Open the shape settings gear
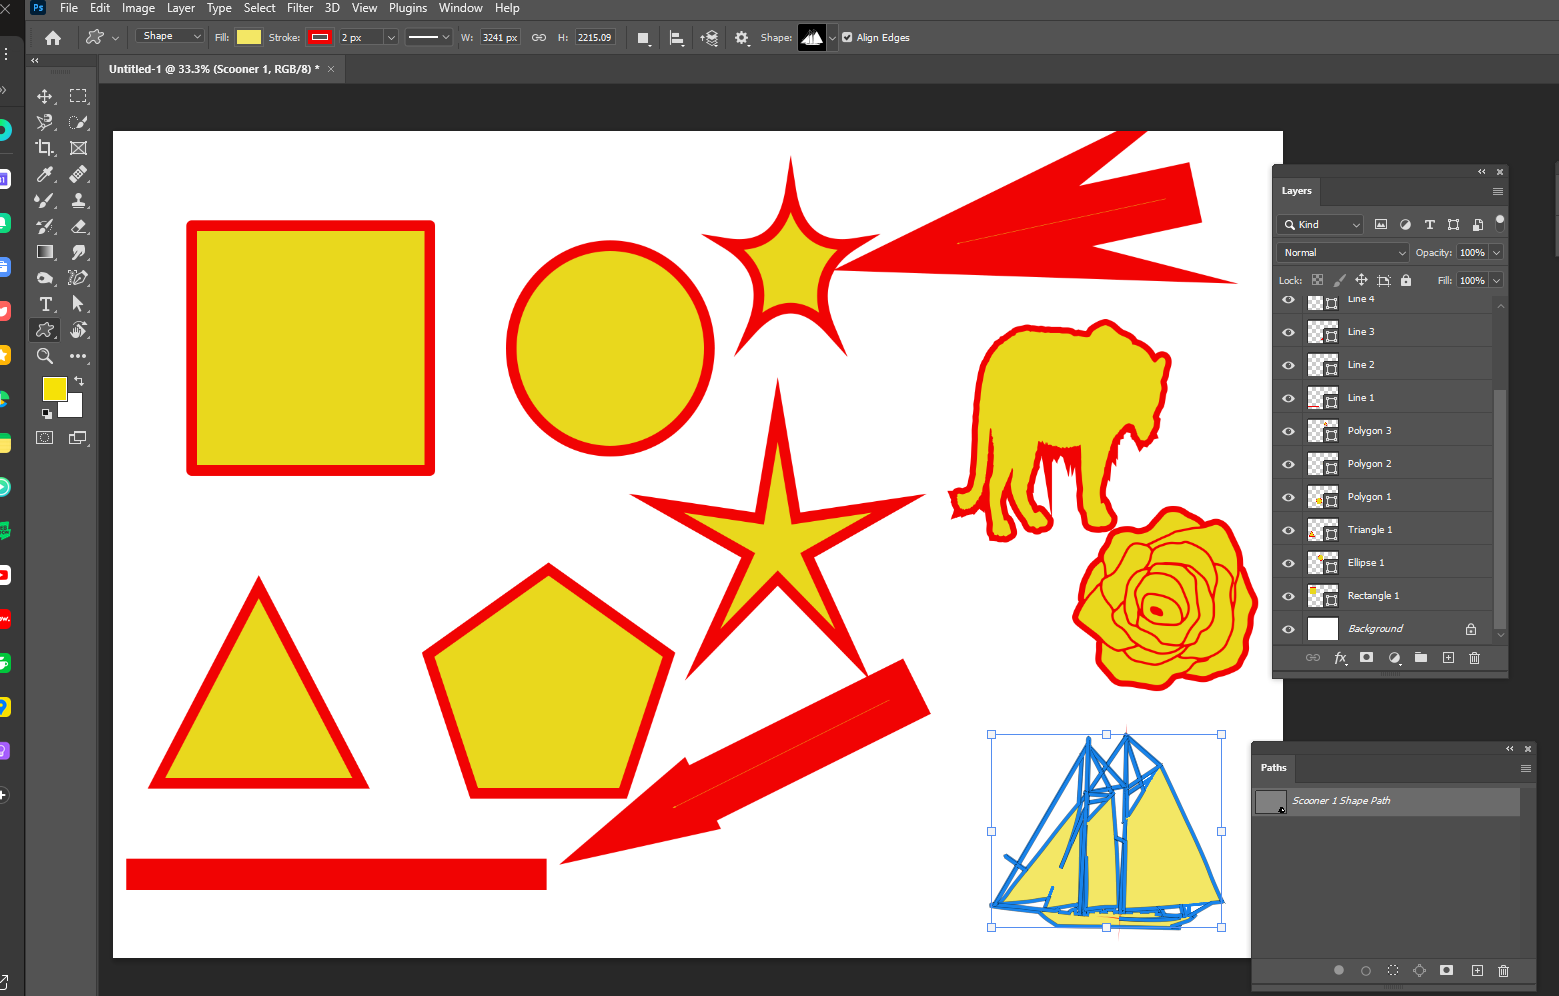 [742, 38]
